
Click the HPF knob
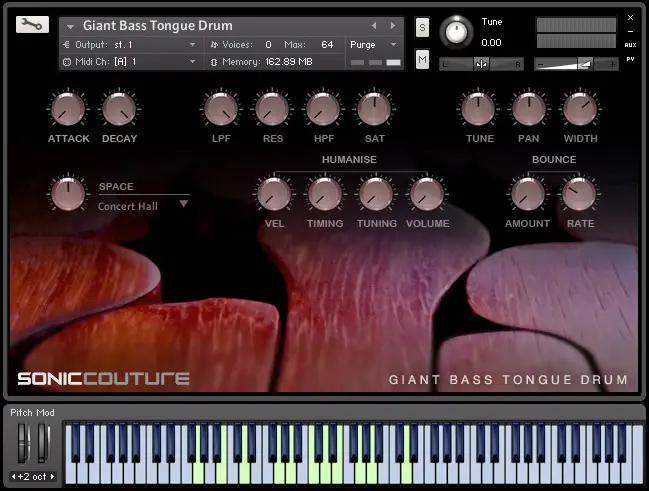[x=323, y=109]
